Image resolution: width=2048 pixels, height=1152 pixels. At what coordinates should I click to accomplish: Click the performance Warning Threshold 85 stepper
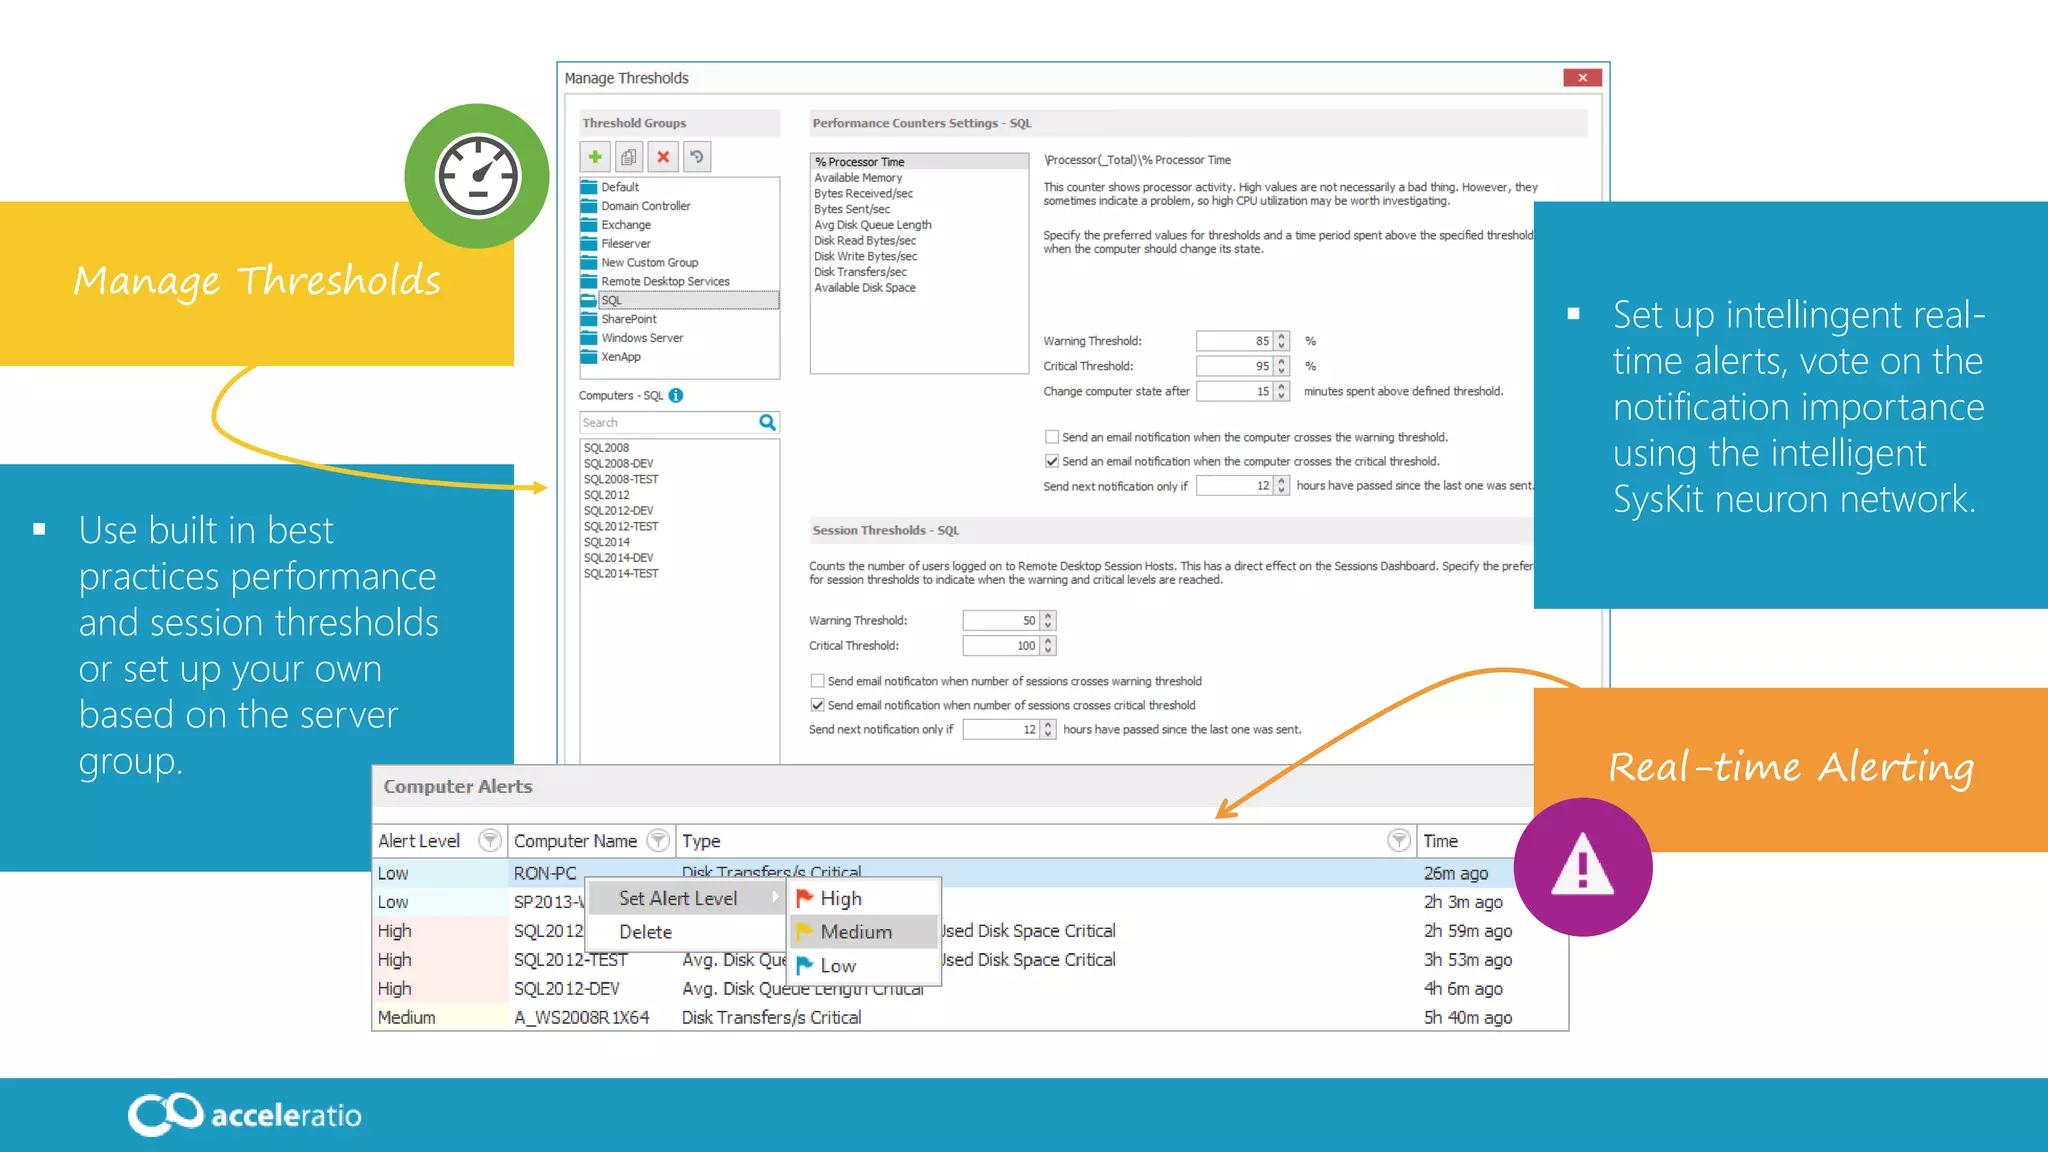pyautogui.click(x=1281, y=341)
